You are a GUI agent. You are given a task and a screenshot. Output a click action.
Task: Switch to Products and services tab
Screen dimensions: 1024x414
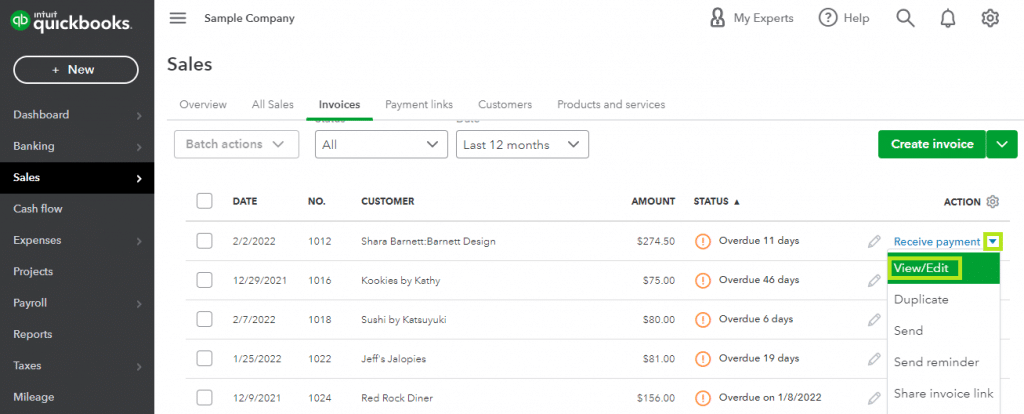point(611,104)
